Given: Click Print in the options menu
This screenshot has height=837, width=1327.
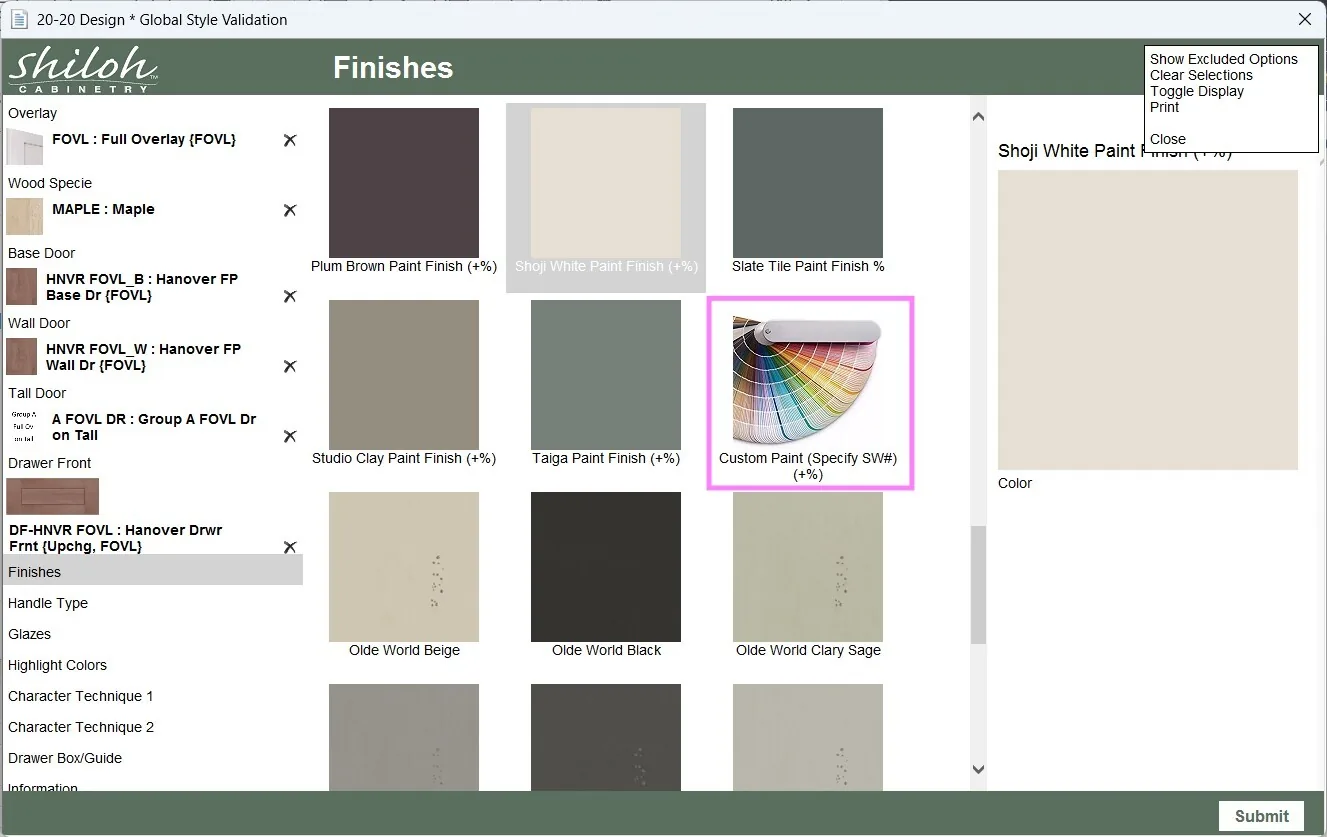Looking at the screenshot, I should point(1165,107).
